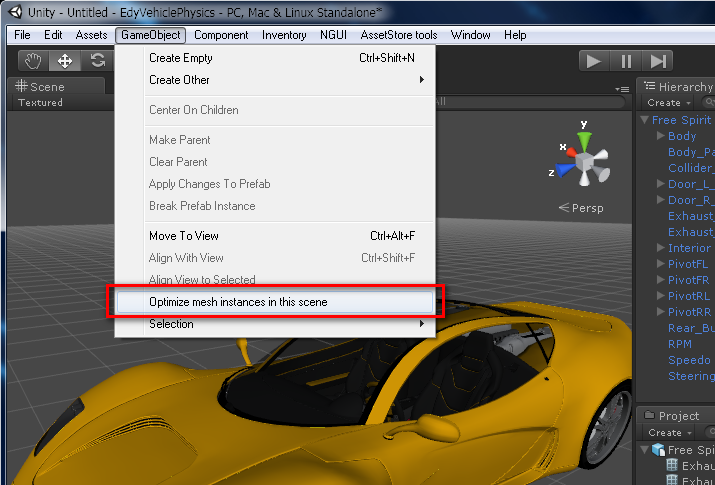The width and height of the screenshot is (715, 485).
Task: Expand PivotRL in Hierarchy
Action: click(x=660, y=295)
